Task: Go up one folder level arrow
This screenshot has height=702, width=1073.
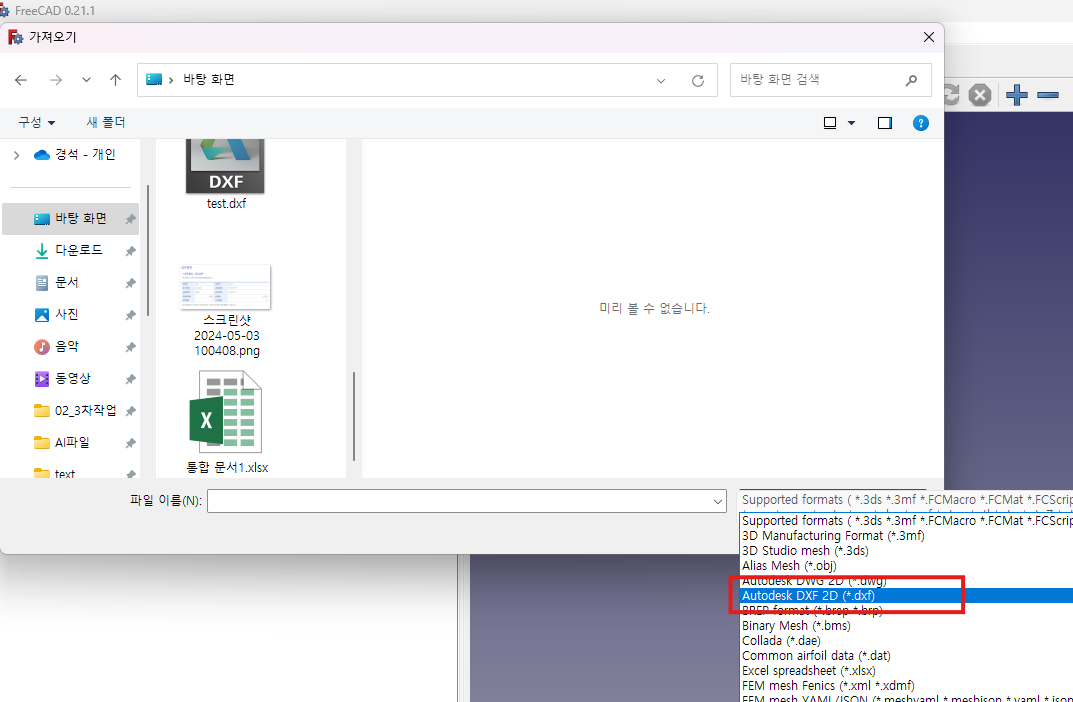Action: (116, 80)
